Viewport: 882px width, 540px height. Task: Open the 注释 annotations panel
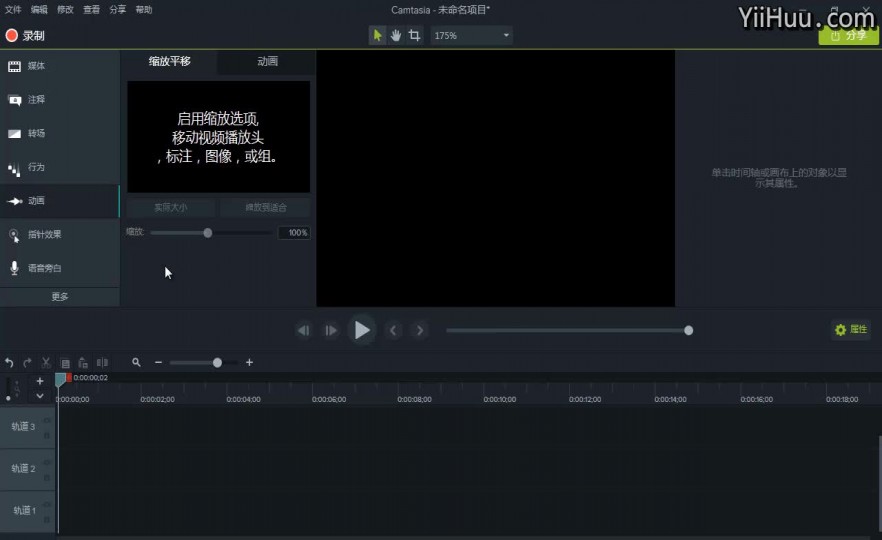pyautogui.click(x=60, y=100)
